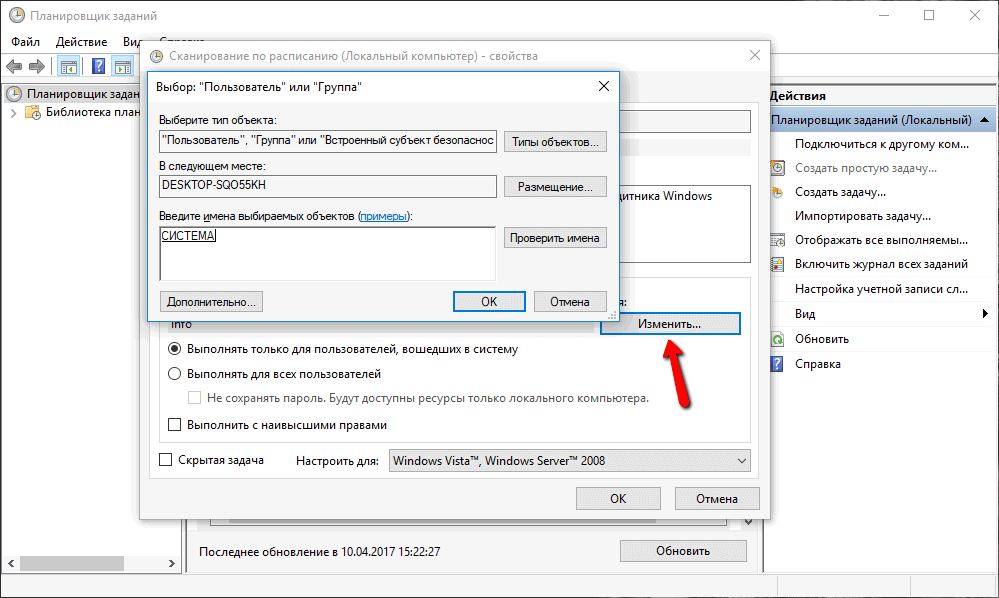Close the user or group selection dialog

[x=604, y=86]
